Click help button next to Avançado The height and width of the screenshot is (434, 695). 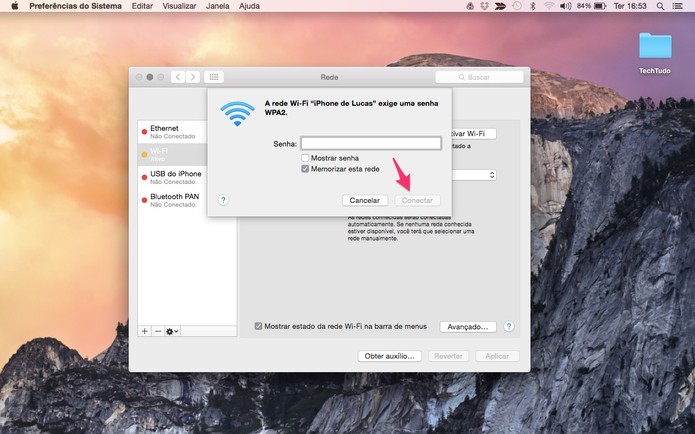[509, 326]
